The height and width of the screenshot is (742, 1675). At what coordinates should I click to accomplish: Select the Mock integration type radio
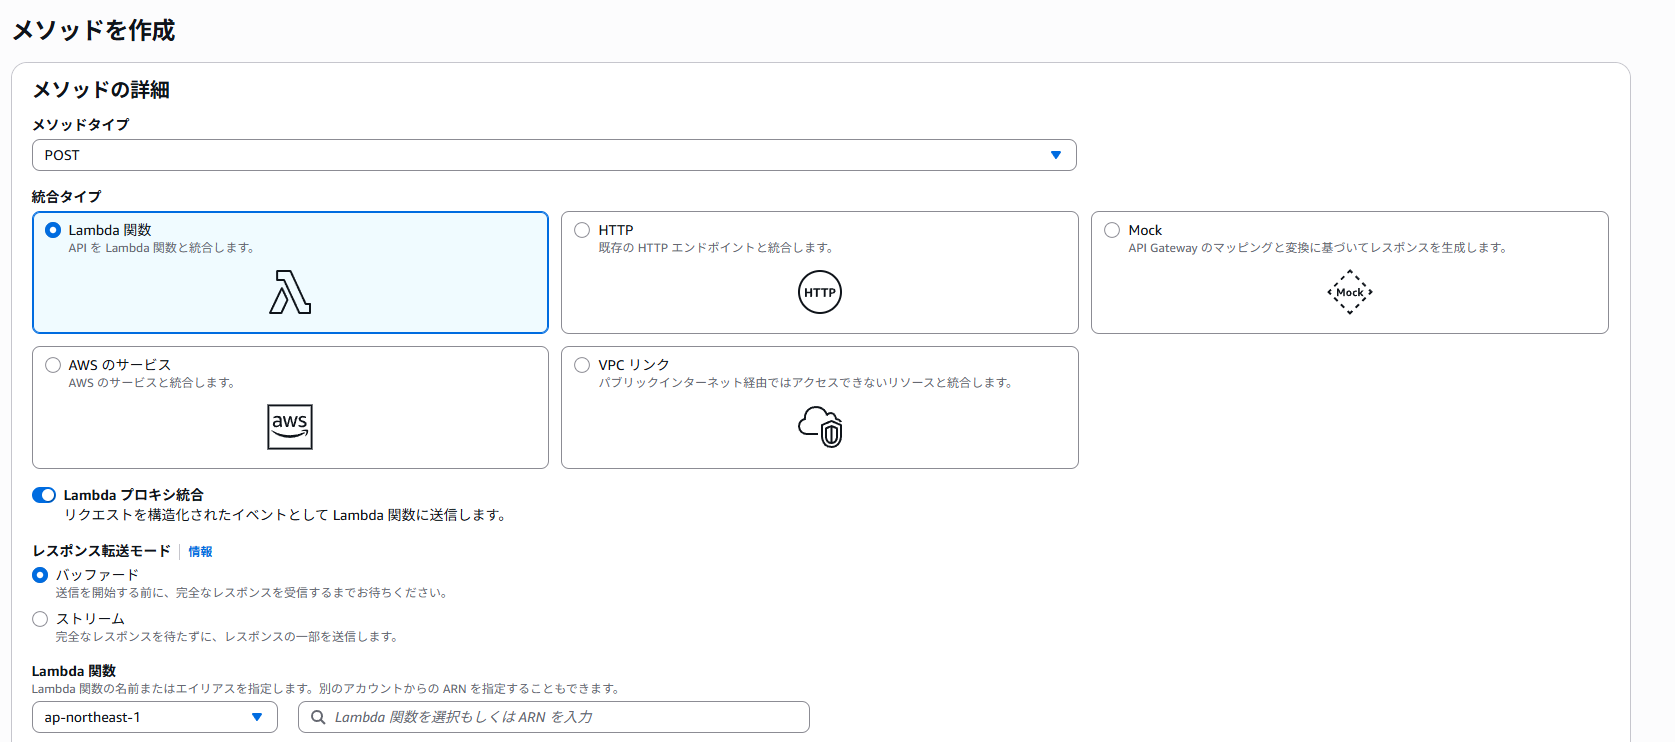[x=1112, y=230]
